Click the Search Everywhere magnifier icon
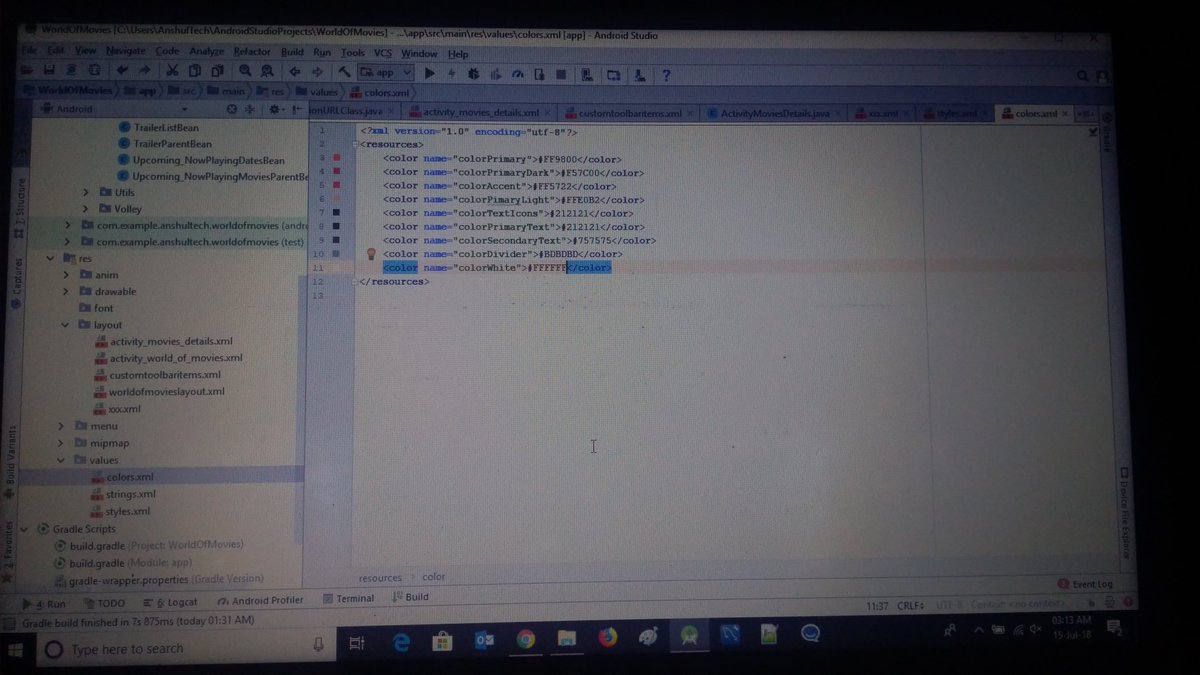The image size is (1200, 675). (x=1083, y=76)
